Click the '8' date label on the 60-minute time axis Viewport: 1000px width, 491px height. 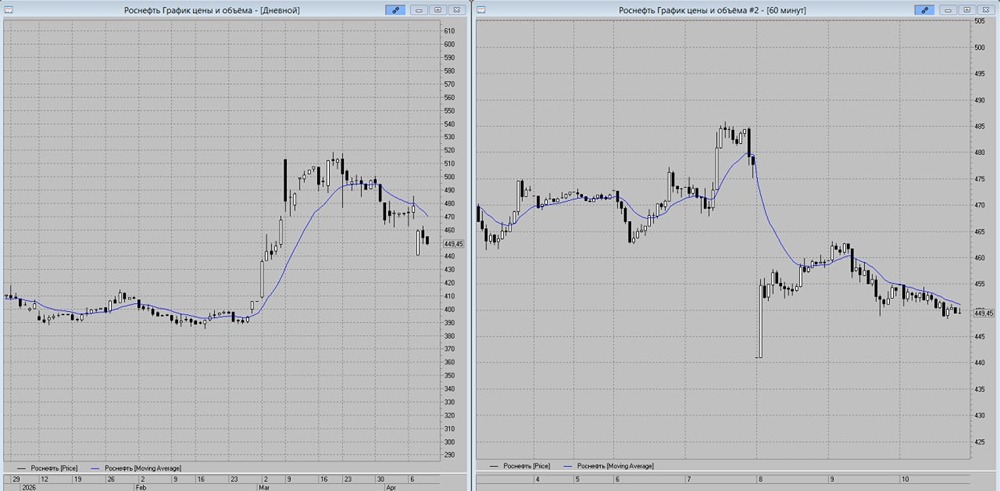point(761,478)
